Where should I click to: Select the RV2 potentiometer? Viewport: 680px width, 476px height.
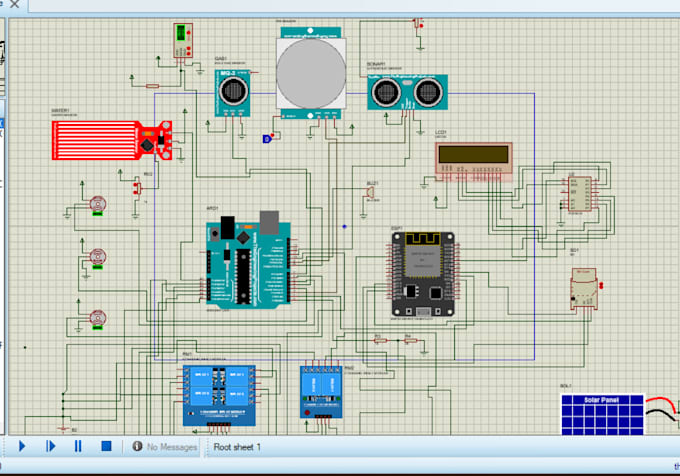pos(137,188)
